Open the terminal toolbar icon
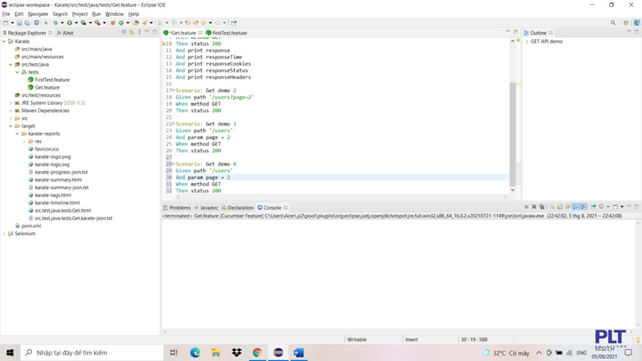 tap(36, 23)
